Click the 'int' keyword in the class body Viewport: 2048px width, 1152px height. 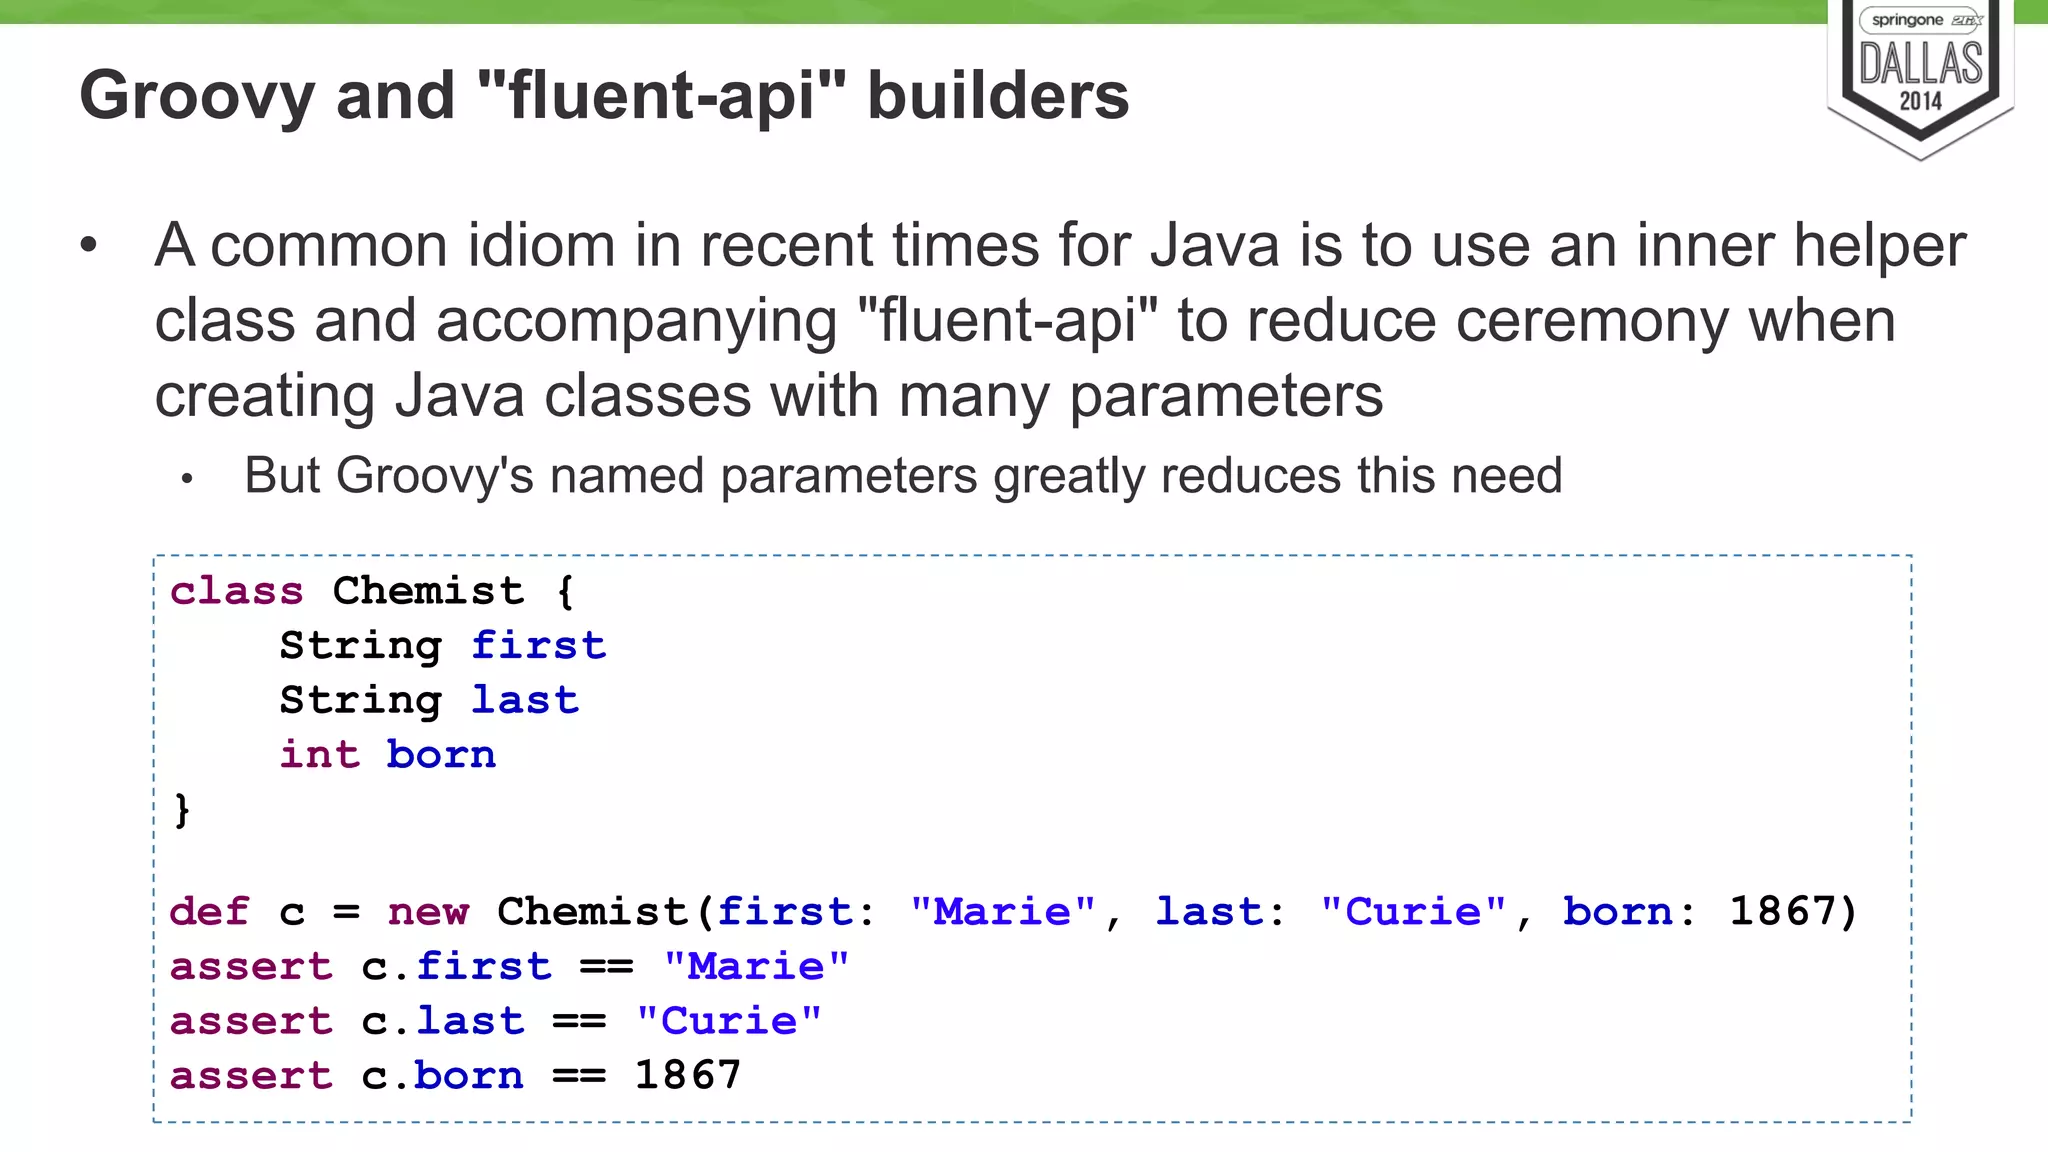point(319,755)
